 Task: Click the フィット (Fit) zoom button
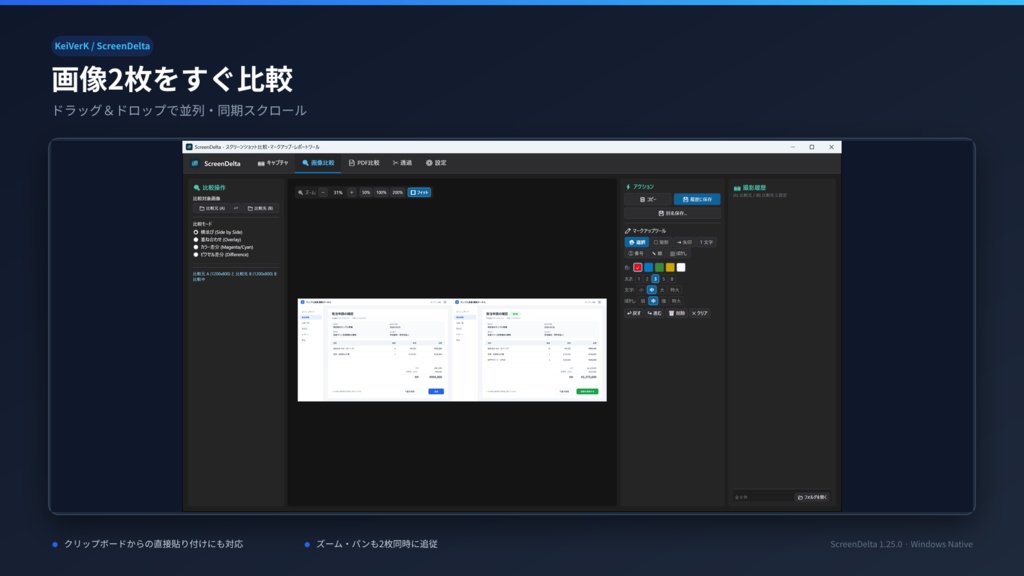(419, 193)
